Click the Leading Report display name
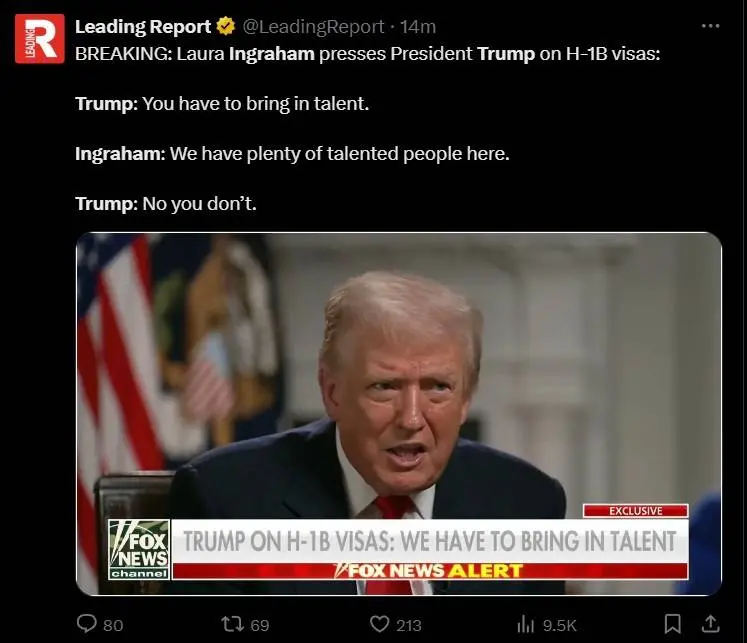Viewport: 747px width, 643px height. tap(143, 27)
